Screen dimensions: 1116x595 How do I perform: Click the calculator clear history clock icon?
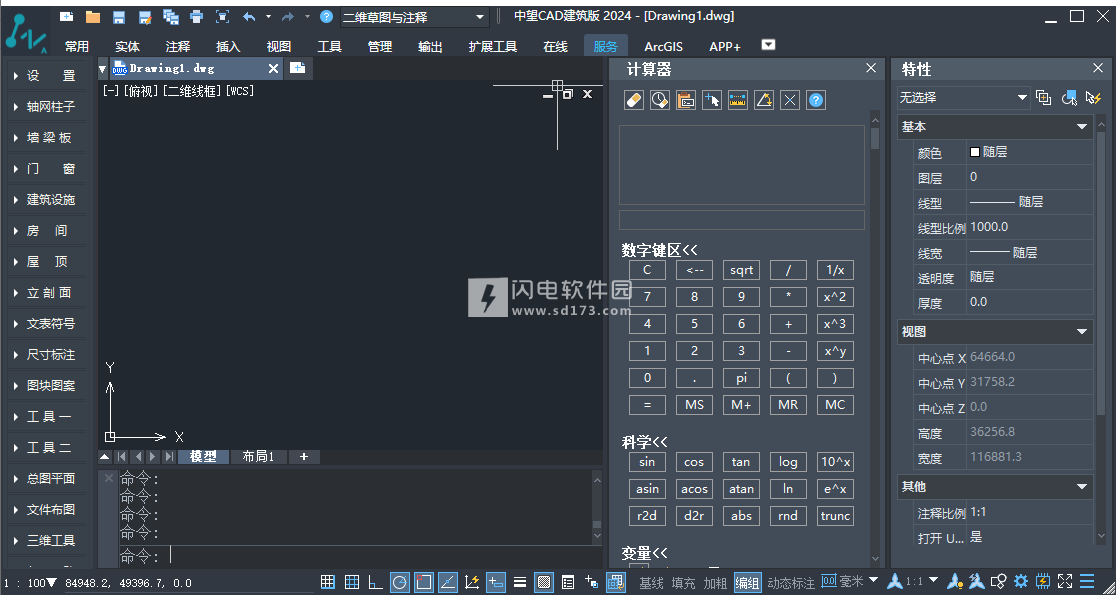click(660, 100)
